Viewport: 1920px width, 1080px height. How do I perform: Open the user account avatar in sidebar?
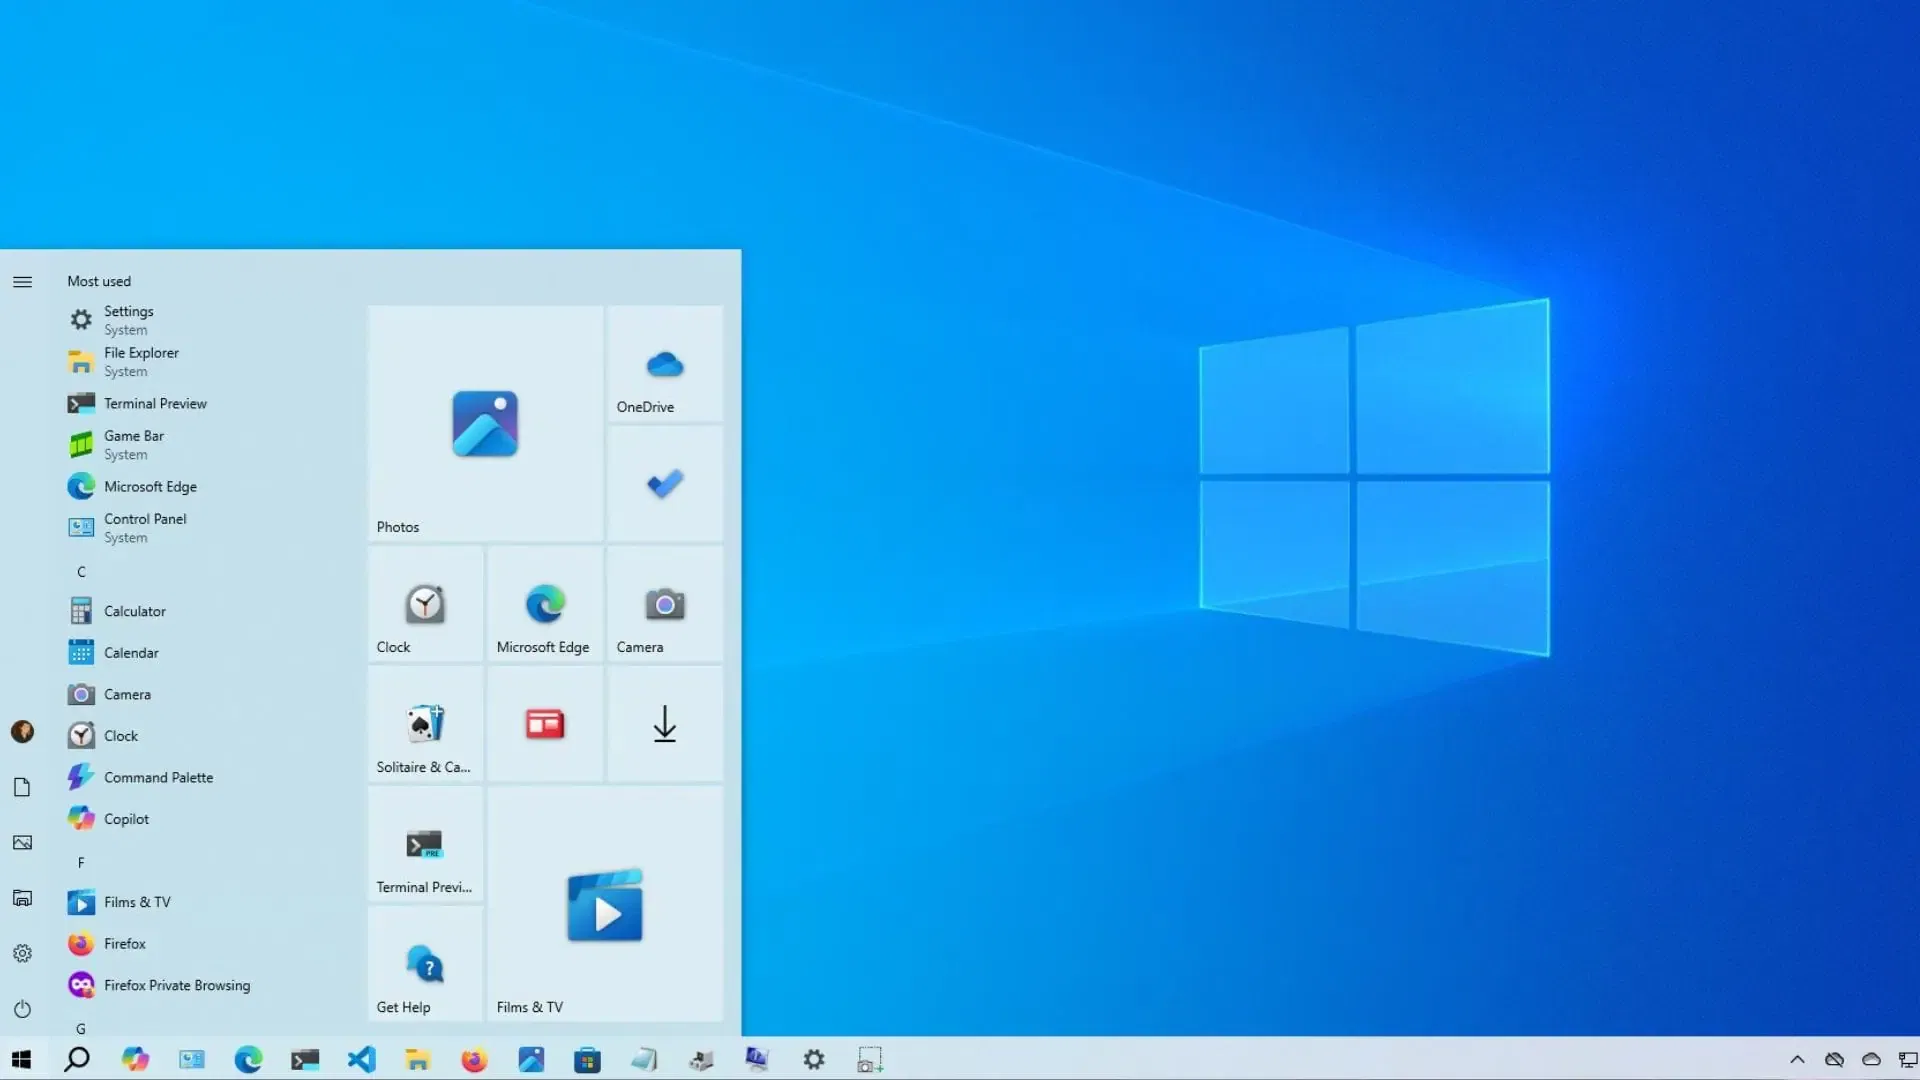point(22,732)
